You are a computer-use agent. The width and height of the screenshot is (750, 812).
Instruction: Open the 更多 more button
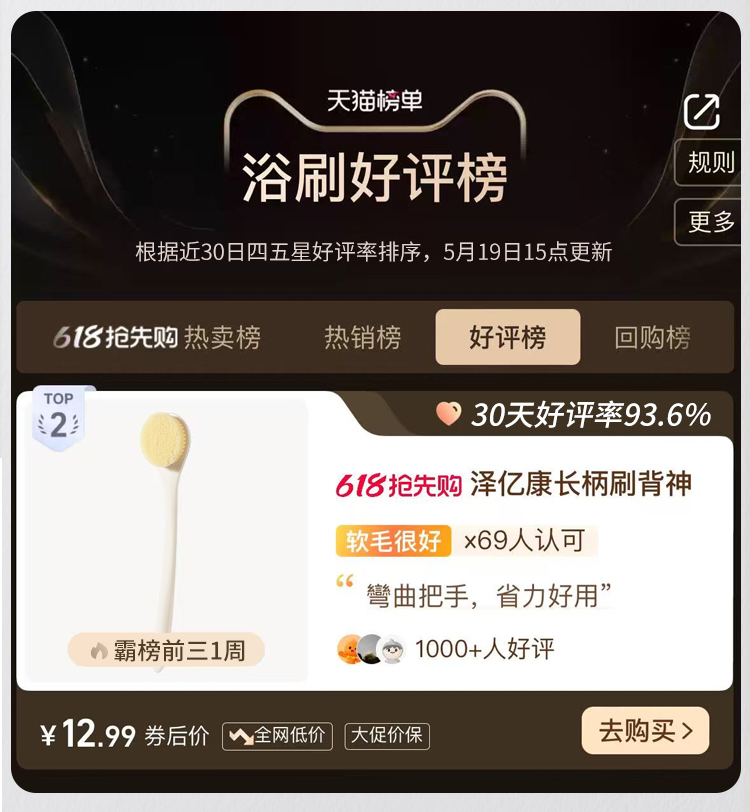click(x=711, y=222)
